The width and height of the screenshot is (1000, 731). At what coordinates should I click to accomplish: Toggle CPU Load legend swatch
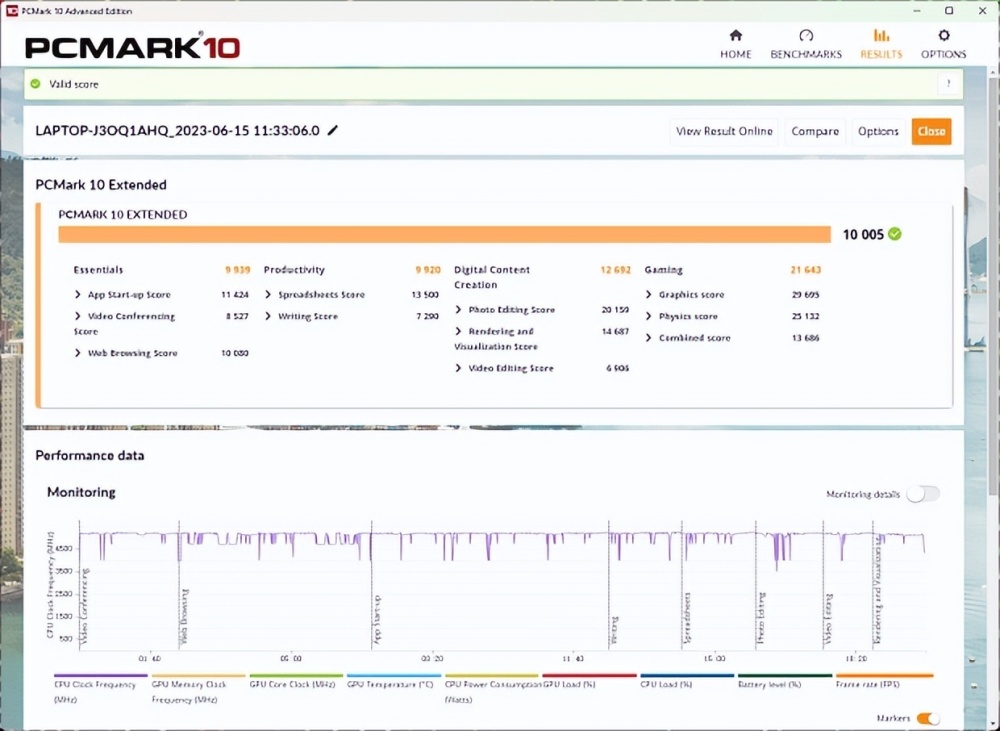(687, 675)
